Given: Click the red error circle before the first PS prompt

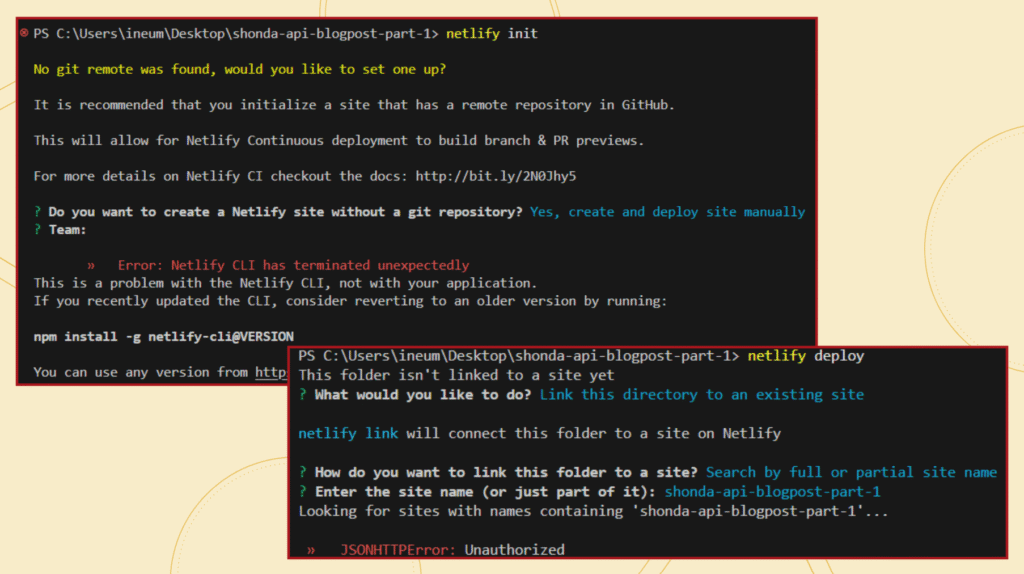Looking at the screenshot, I should coord(24,33).
